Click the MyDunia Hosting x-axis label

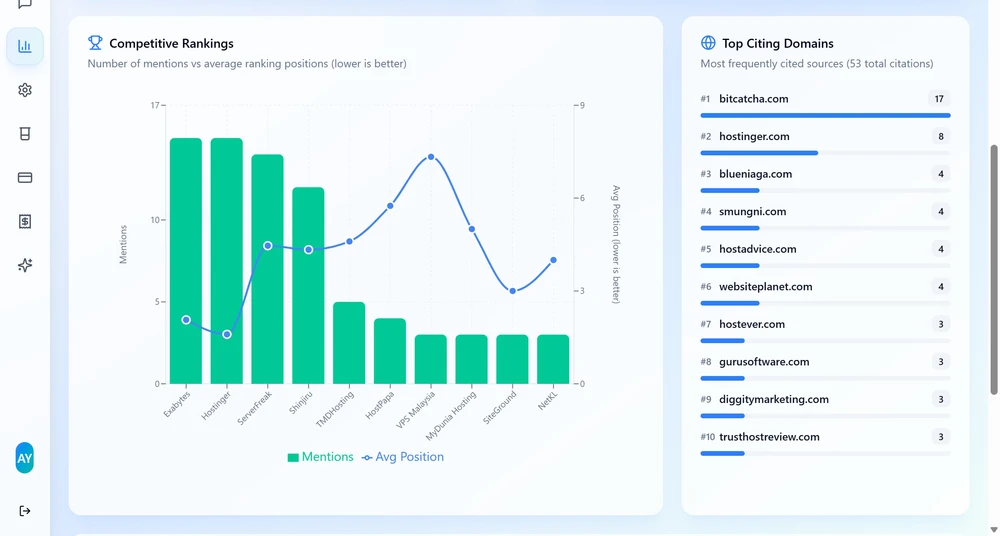[451, 416]
